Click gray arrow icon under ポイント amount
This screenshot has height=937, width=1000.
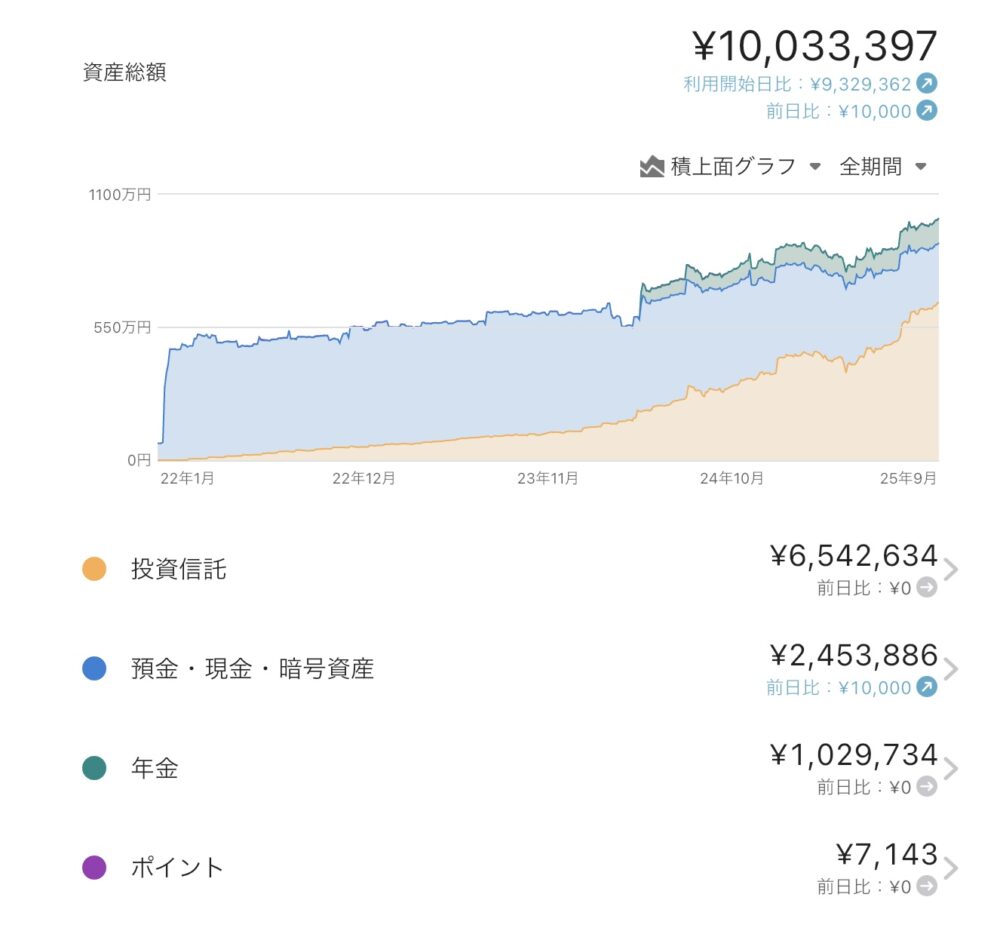tap(927, 886)
